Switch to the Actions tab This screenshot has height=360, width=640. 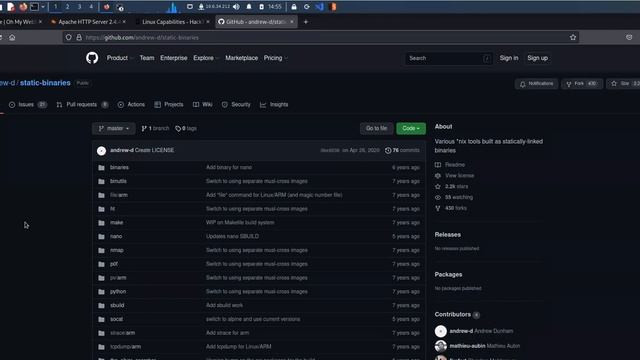click(x=131, y=104)
